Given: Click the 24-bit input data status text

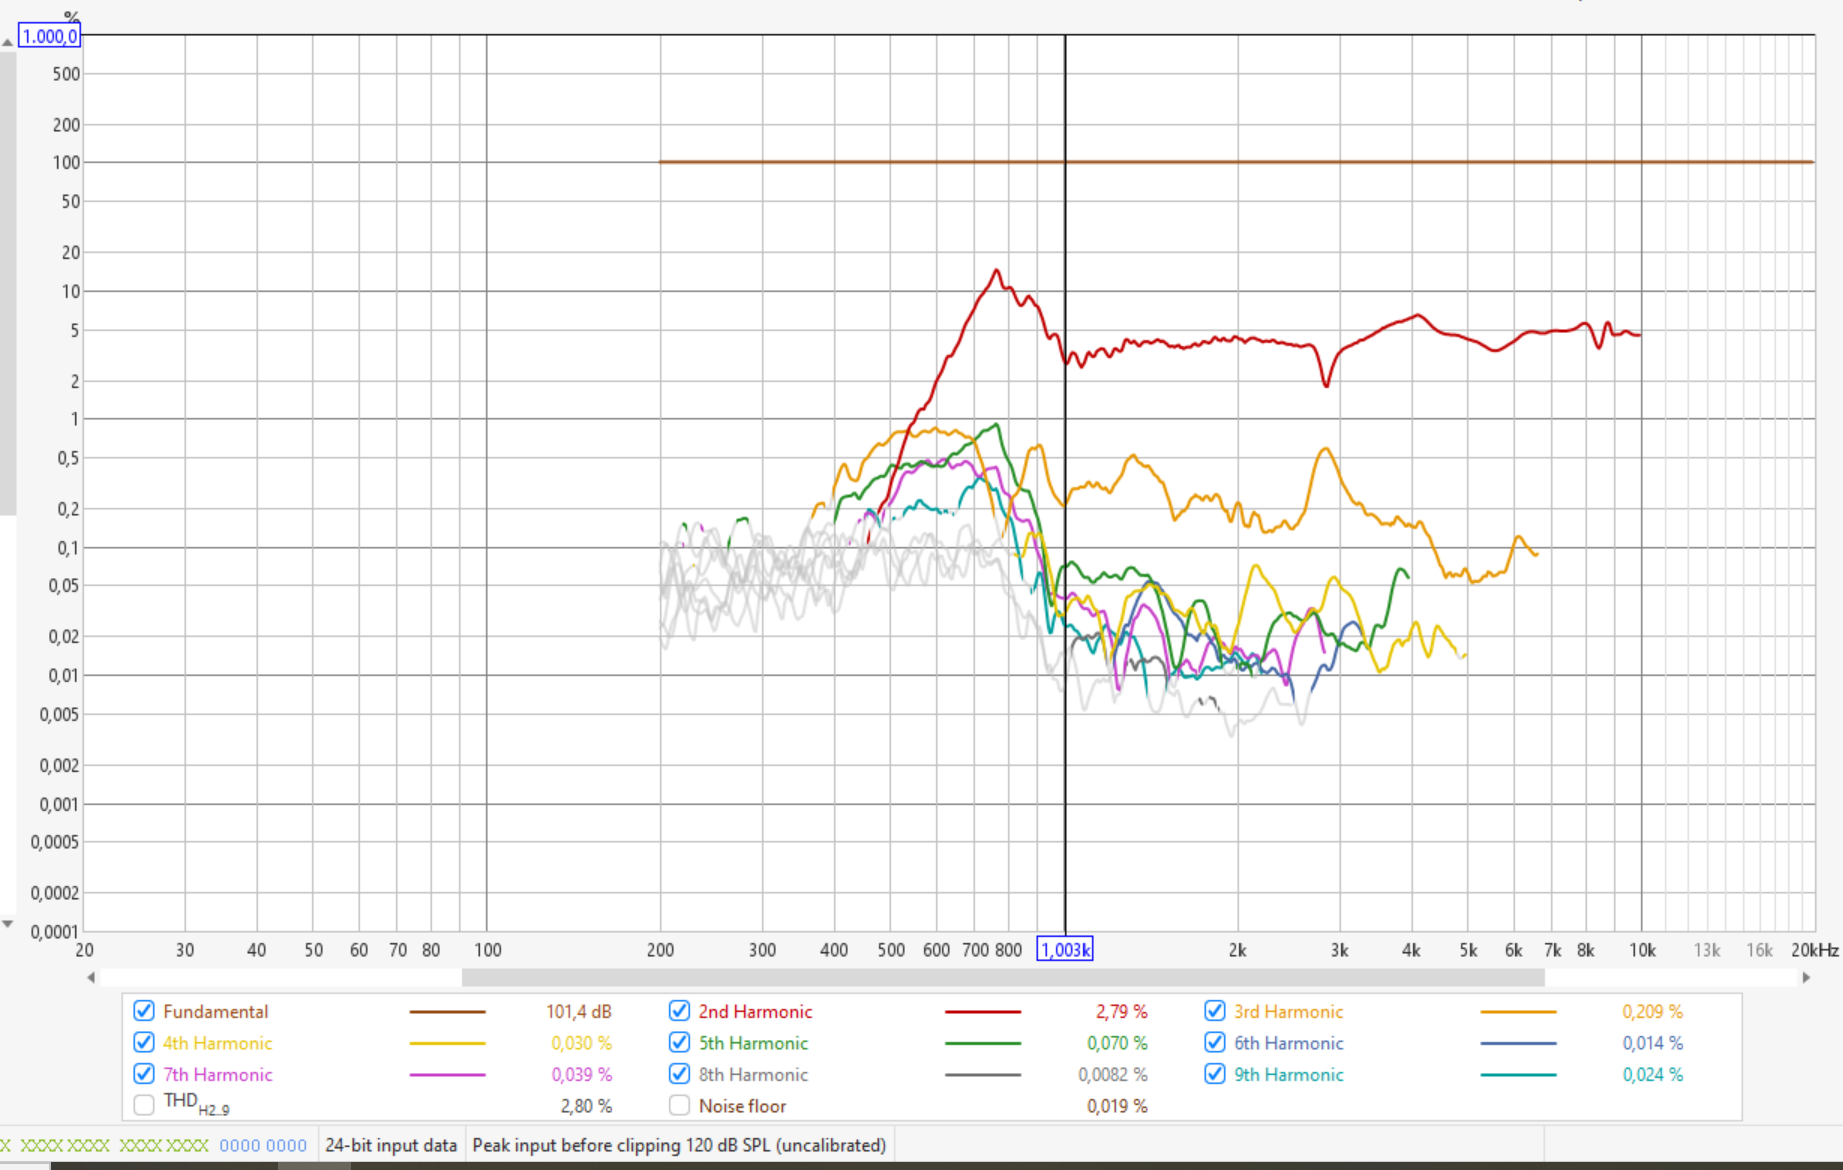Looking at the screenshot, I should click(391, 1145).
